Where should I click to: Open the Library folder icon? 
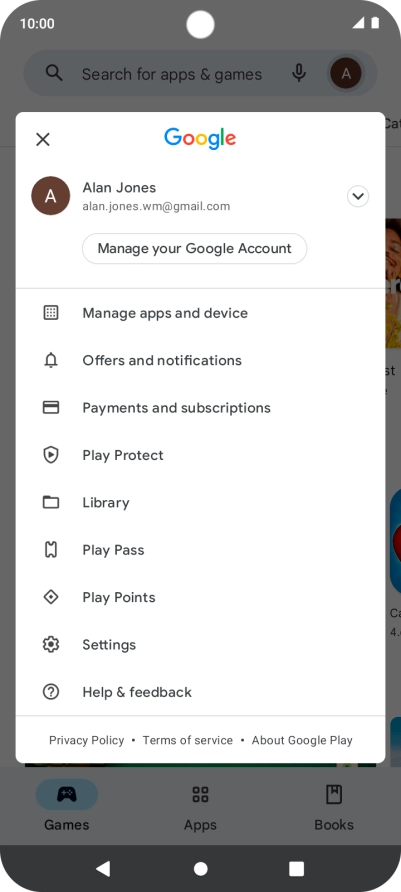tap(51, 502)
